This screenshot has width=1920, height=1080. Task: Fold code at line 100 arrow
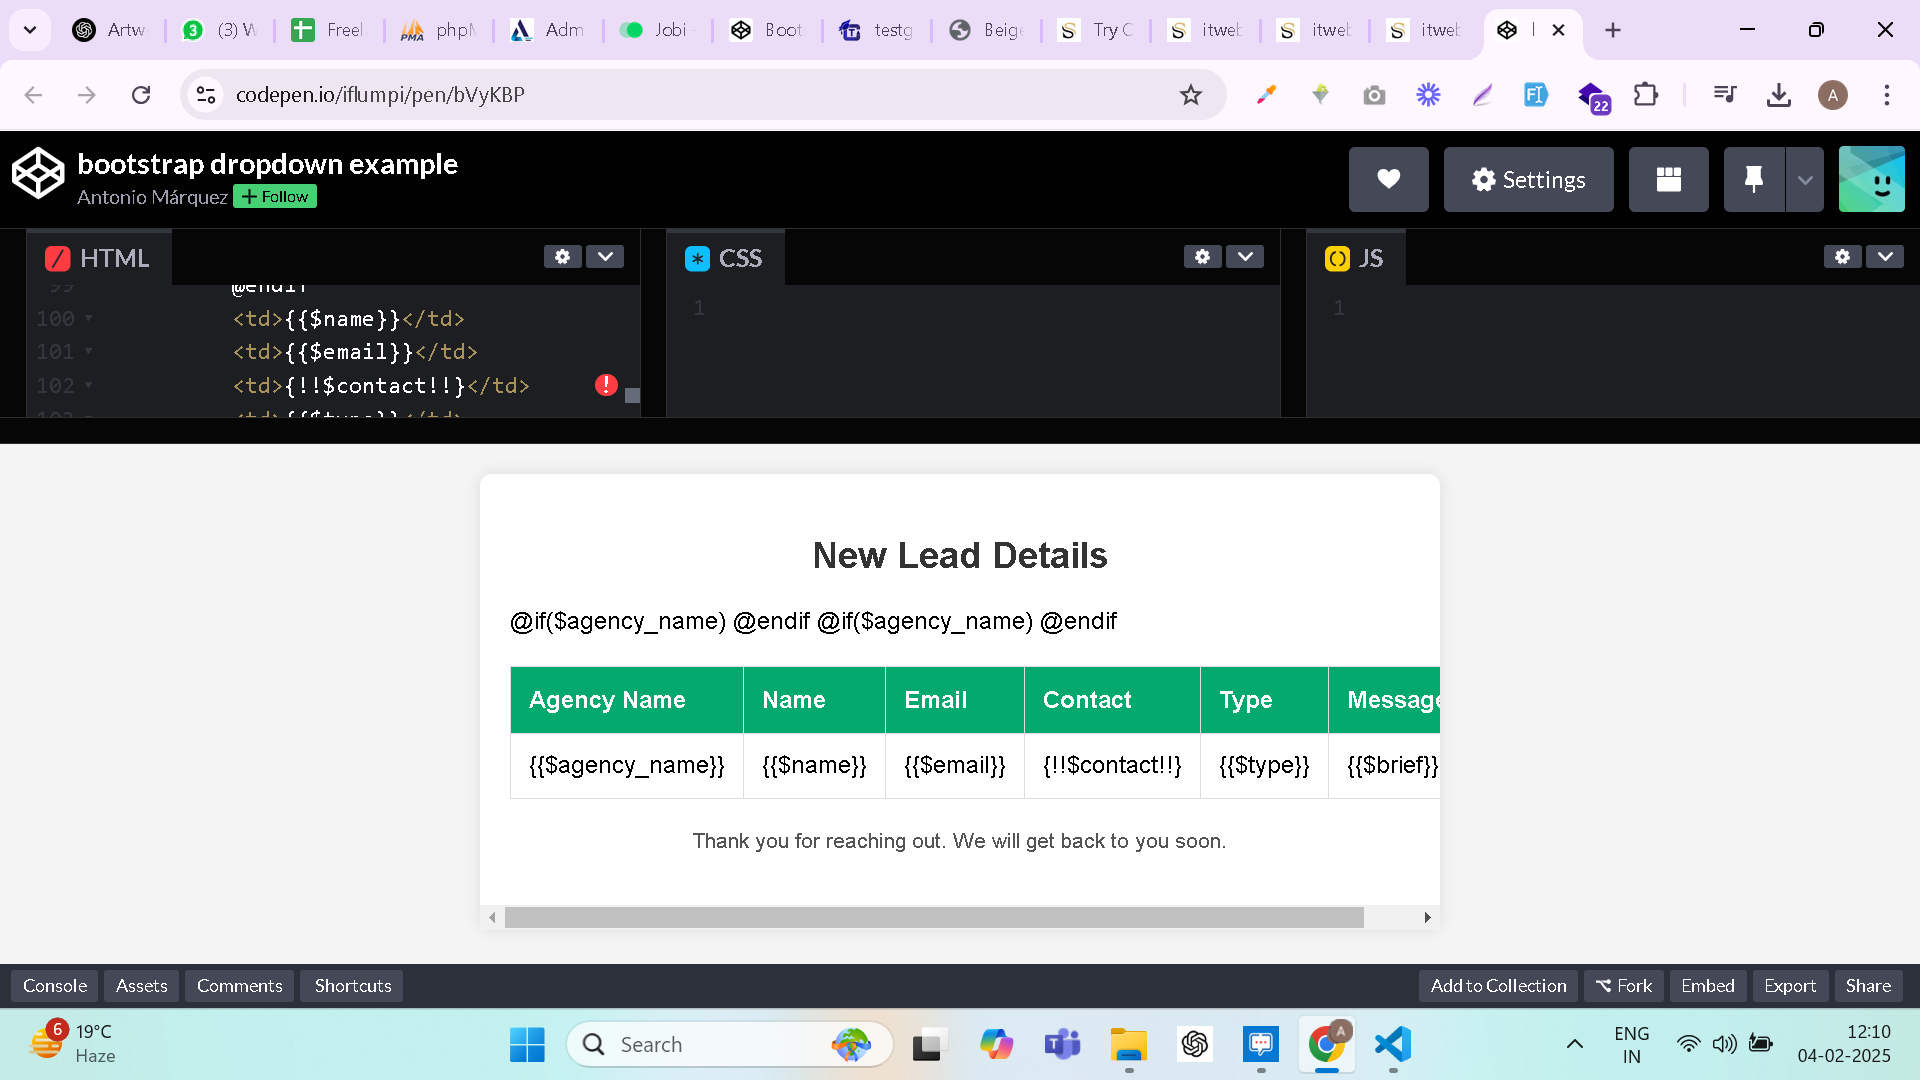89,318
